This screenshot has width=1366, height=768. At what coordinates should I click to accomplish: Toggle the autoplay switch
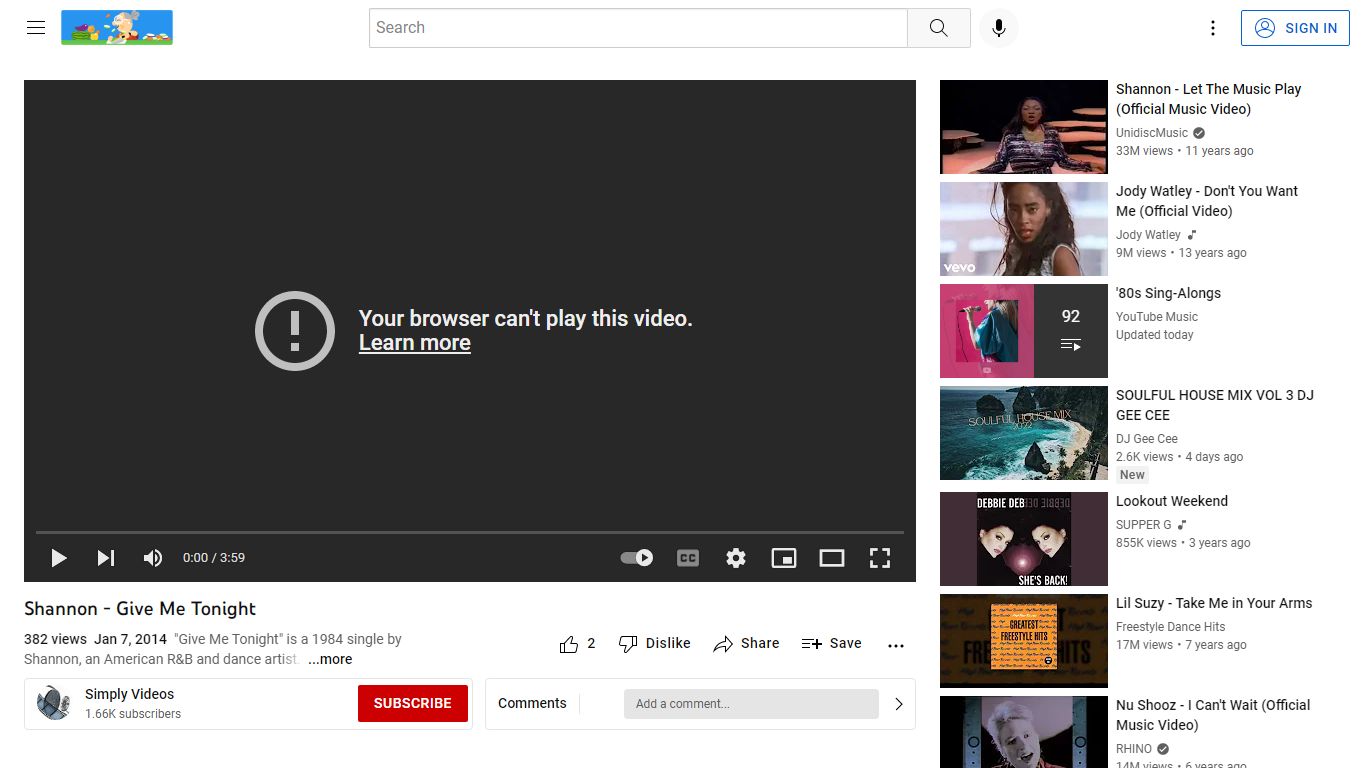[x=637, y=558]
